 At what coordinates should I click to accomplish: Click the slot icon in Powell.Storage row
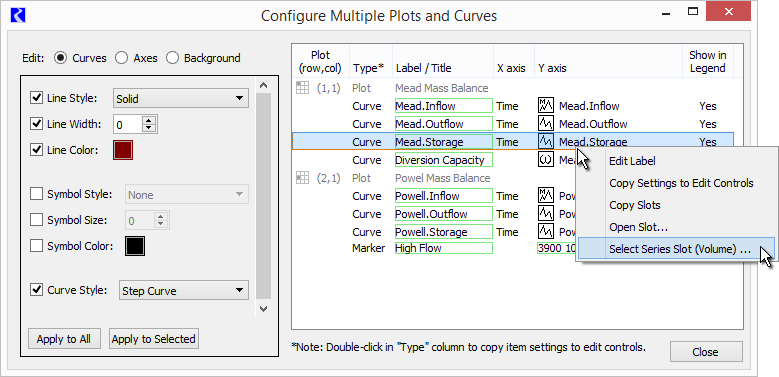coord(545,232)
